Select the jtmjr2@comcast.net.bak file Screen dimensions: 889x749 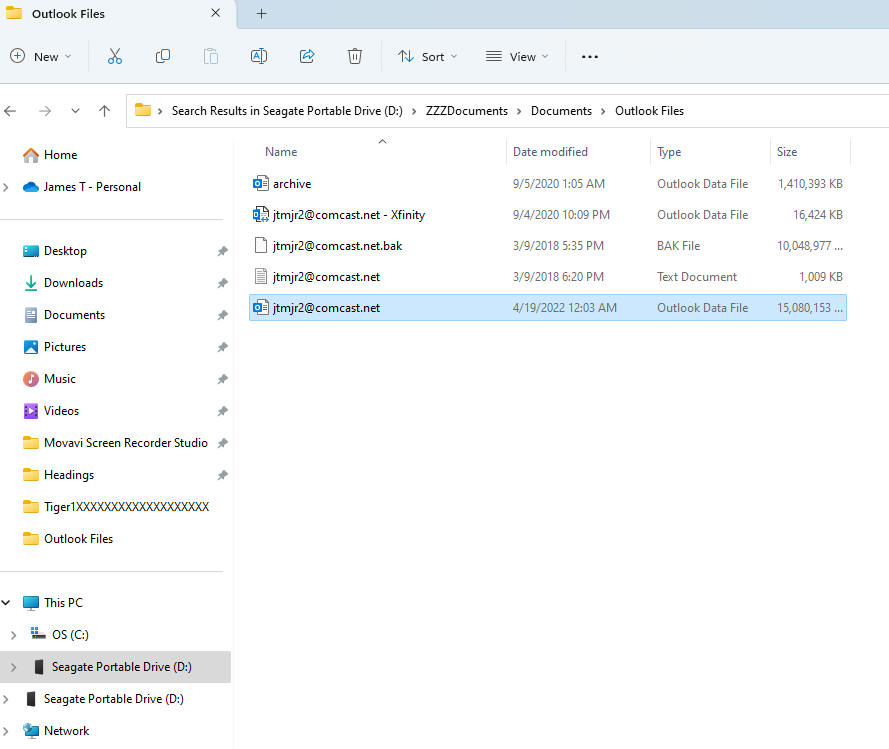pos(337,246)
